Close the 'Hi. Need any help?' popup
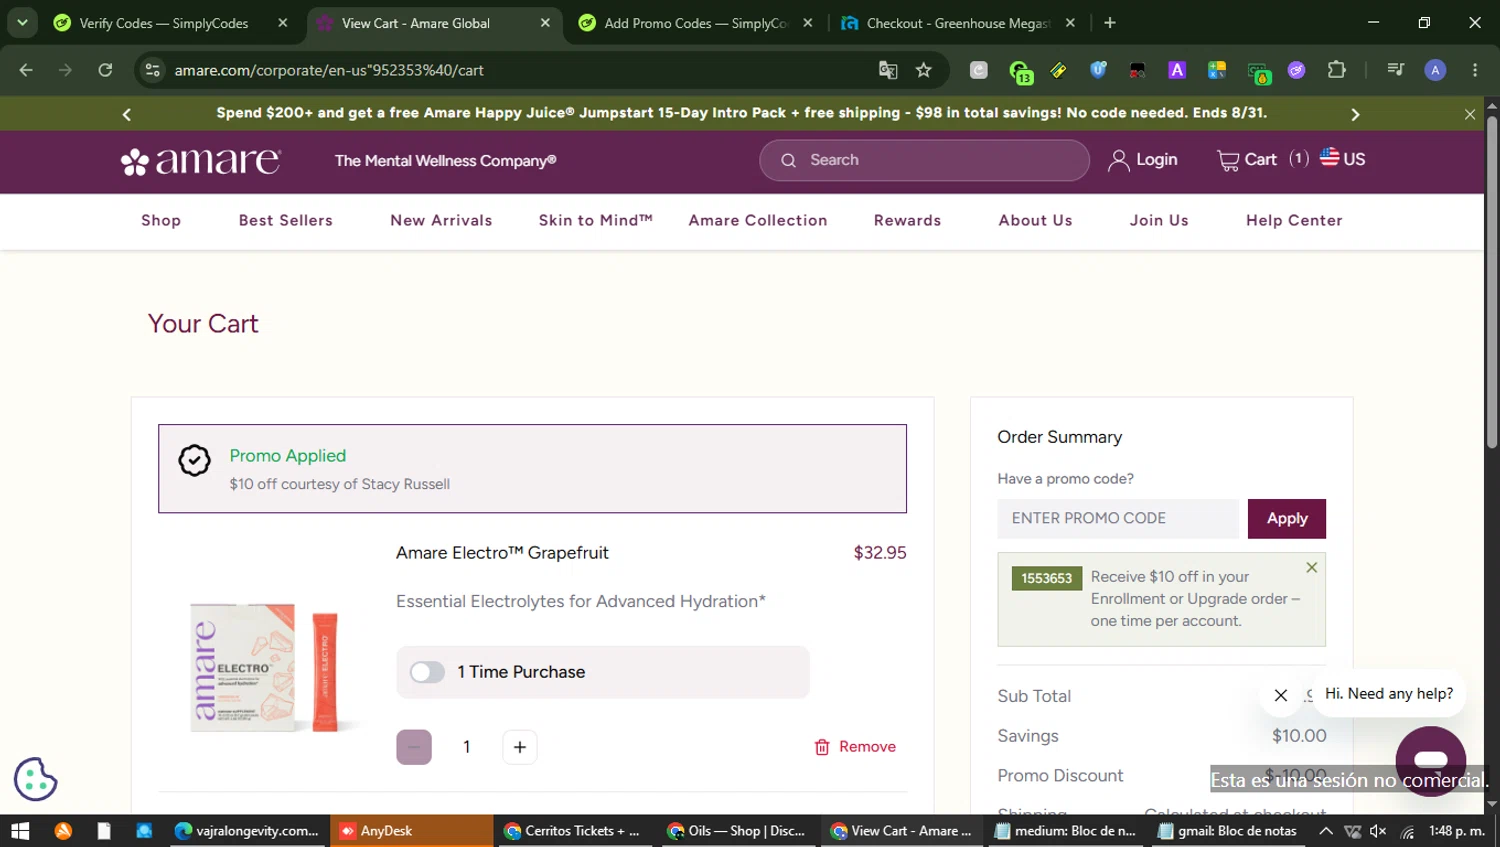The height and width of the screenshot is (847, 1500). 1281,695
